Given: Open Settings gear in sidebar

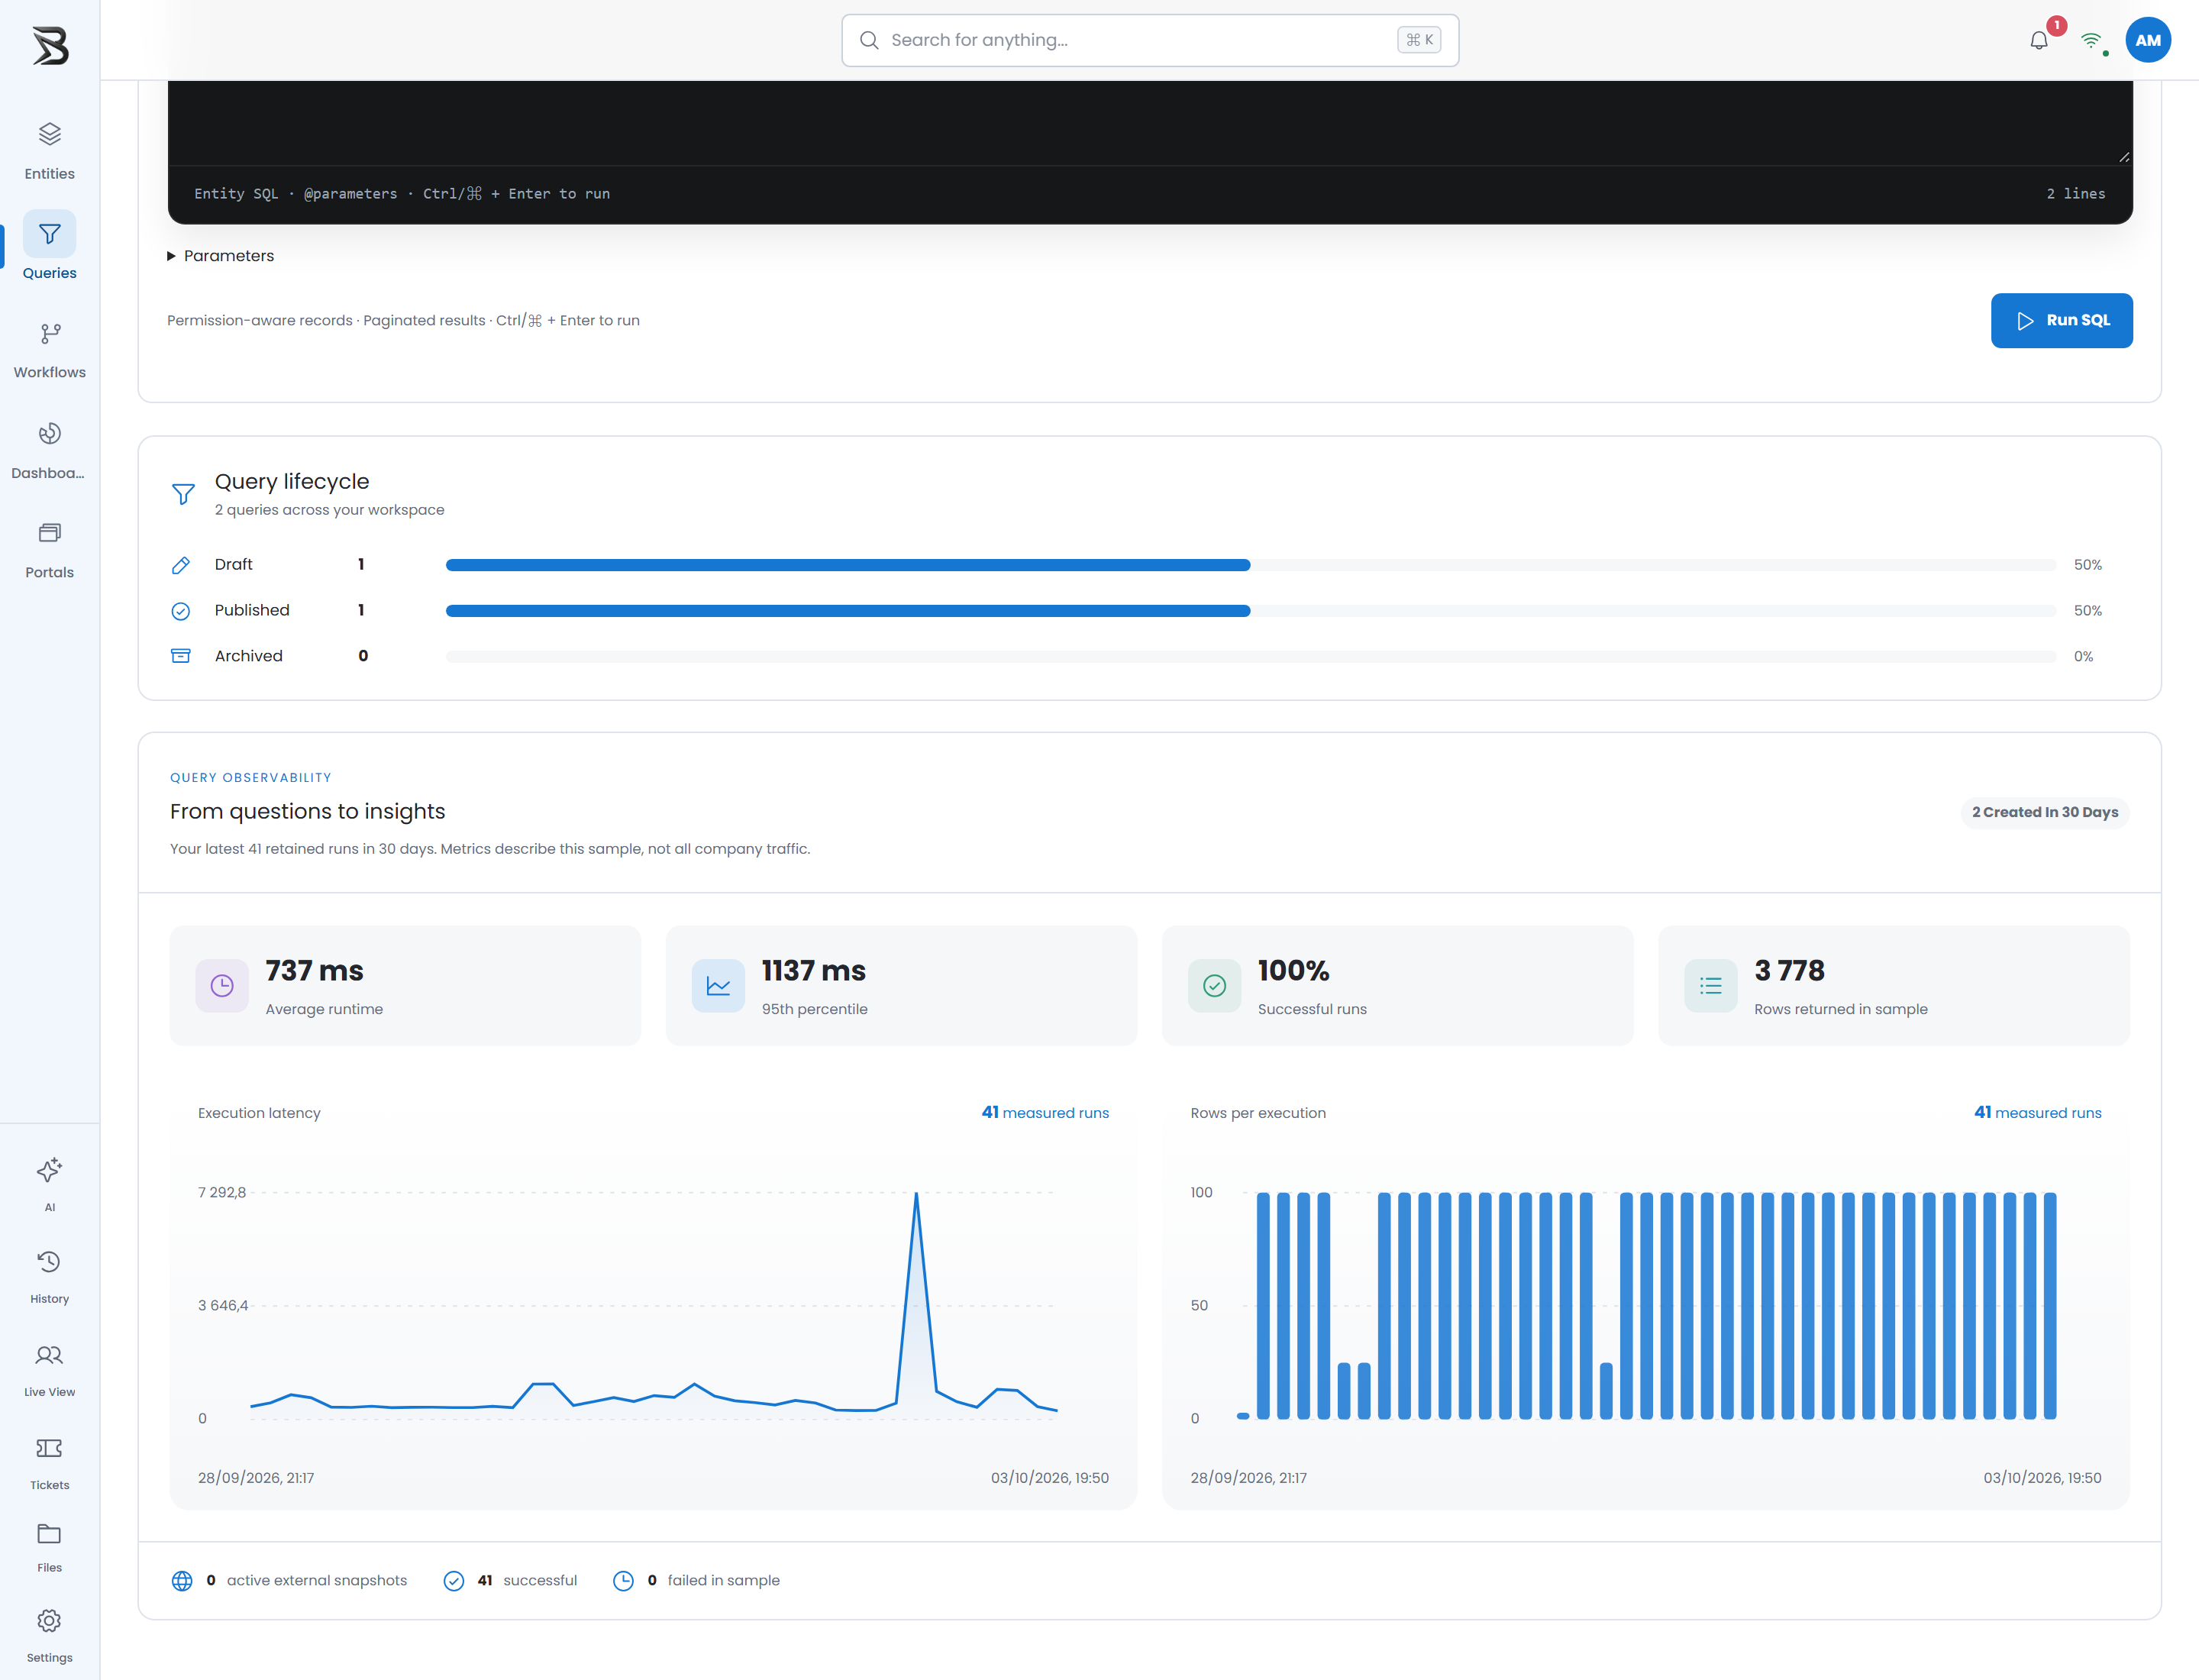Looking at the screenshot, I should pos(49,1621).
